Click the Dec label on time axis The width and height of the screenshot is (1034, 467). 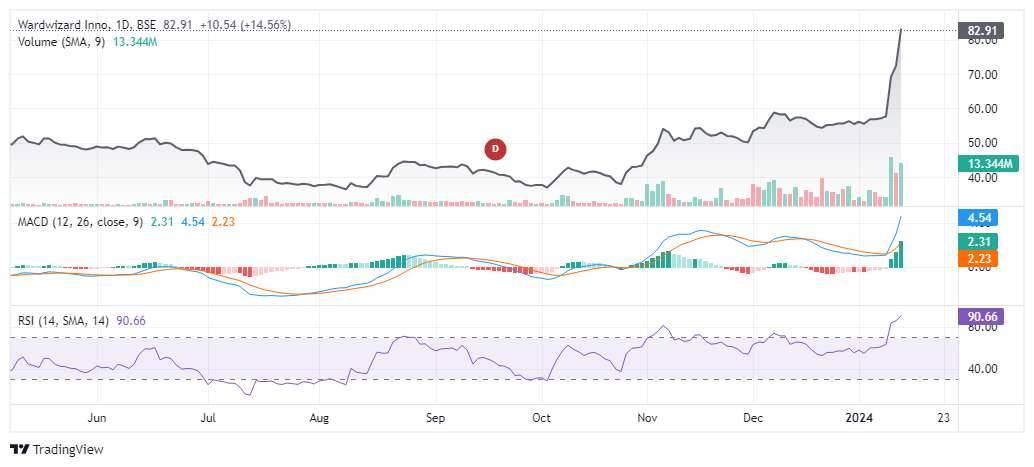click(752, 418)
